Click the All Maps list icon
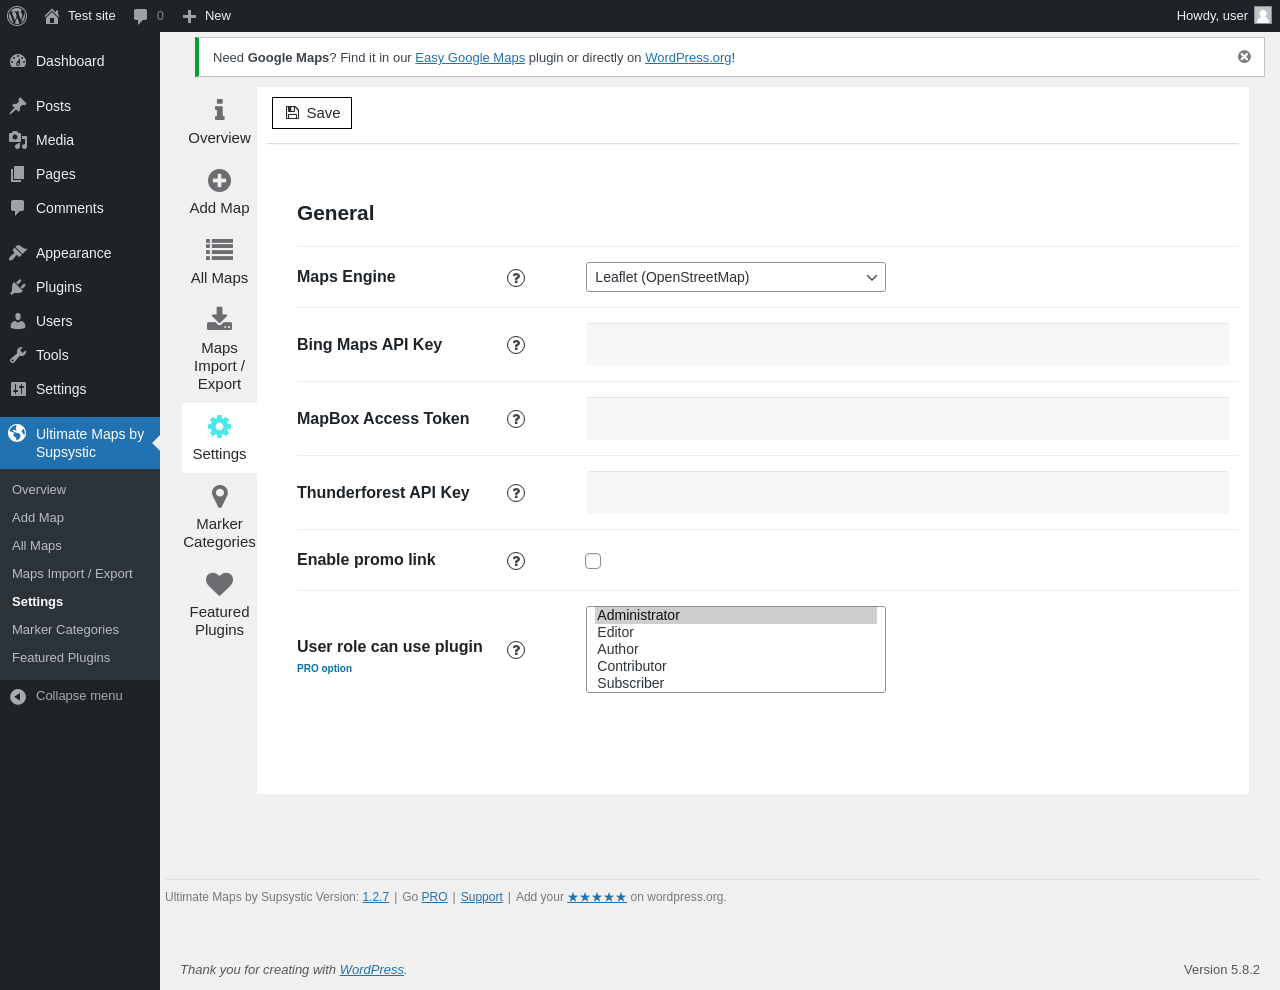The width and height of the screenshot is (1280, 990). click(x=219, y=249)
